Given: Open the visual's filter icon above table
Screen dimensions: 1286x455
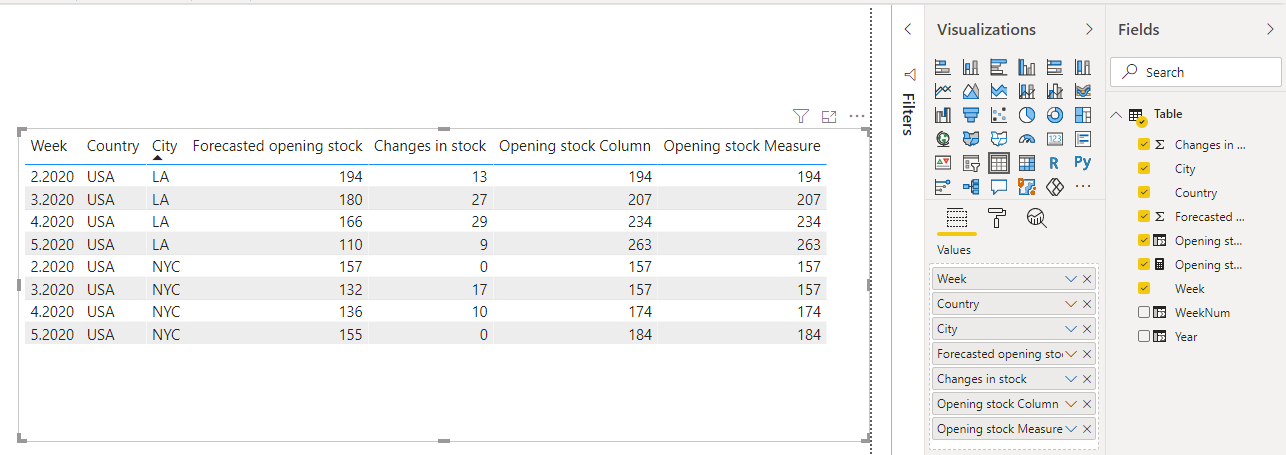Looking at the screenshot, I should click(800, 117).
